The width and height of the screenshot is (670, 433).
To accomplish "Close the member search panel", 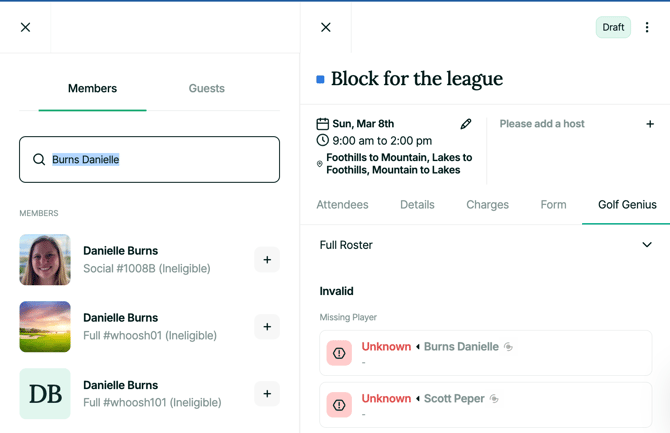I will point(26,28).
